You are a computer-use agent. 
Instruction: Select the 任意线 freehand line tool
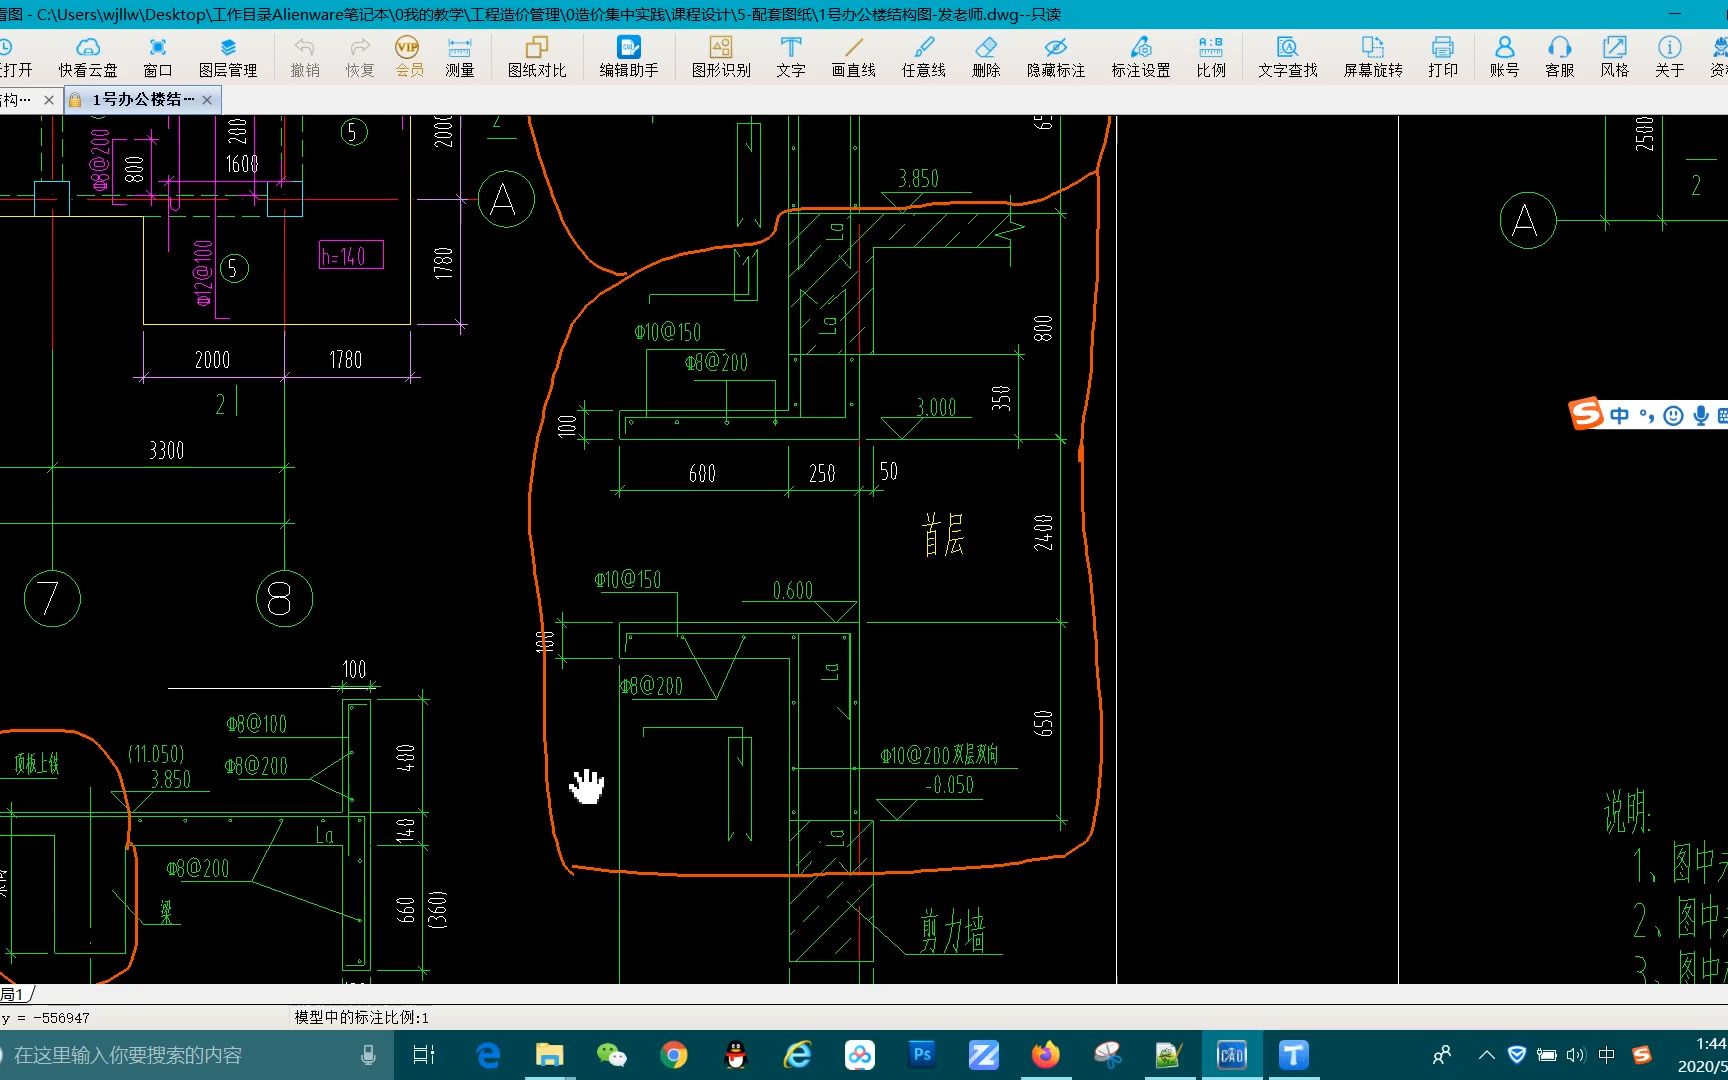click(x=924, y=57)
